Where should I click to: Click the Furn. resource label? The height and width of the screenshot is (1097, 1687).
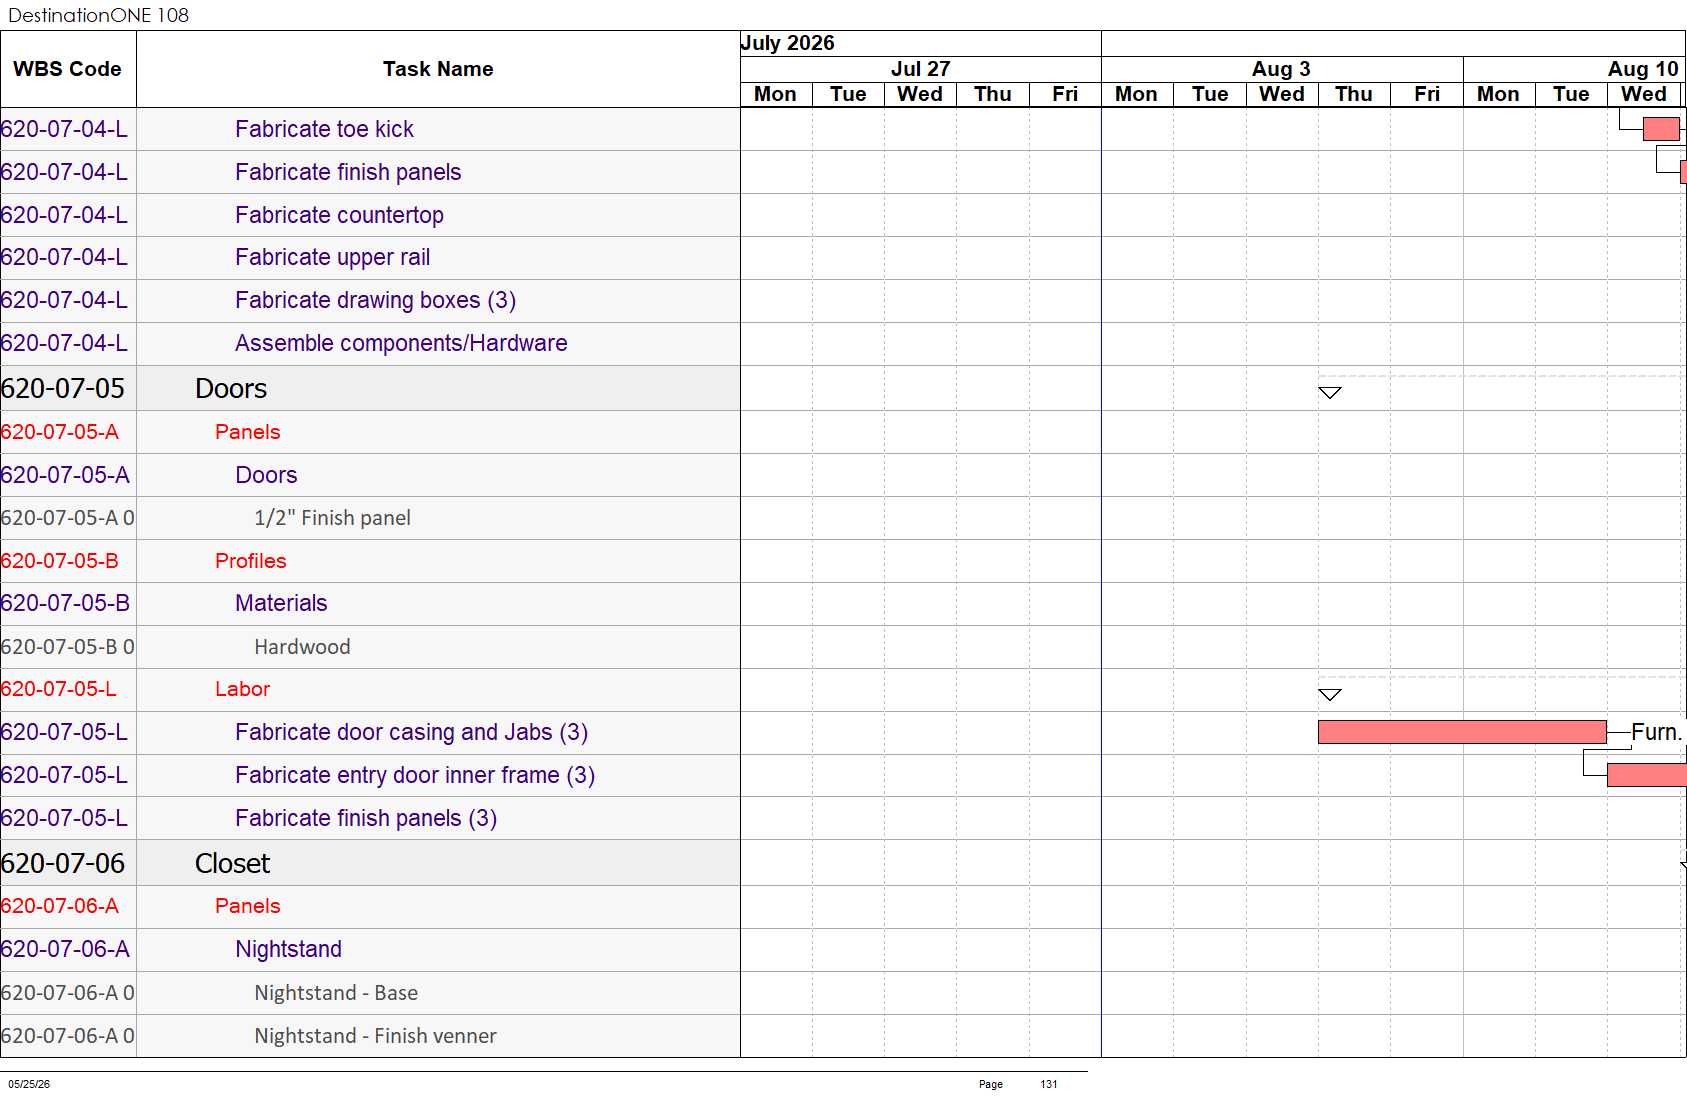[1656, 732]
